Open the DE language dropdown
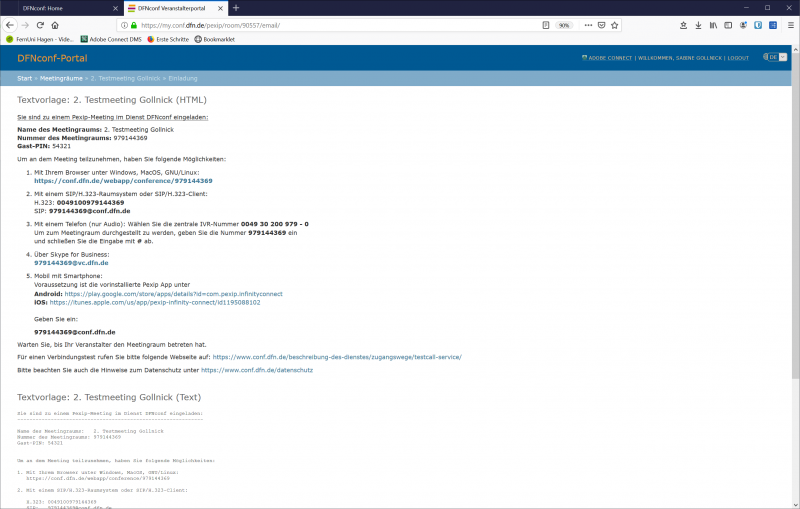The image size is (800, 509). (x=778, y=57)
